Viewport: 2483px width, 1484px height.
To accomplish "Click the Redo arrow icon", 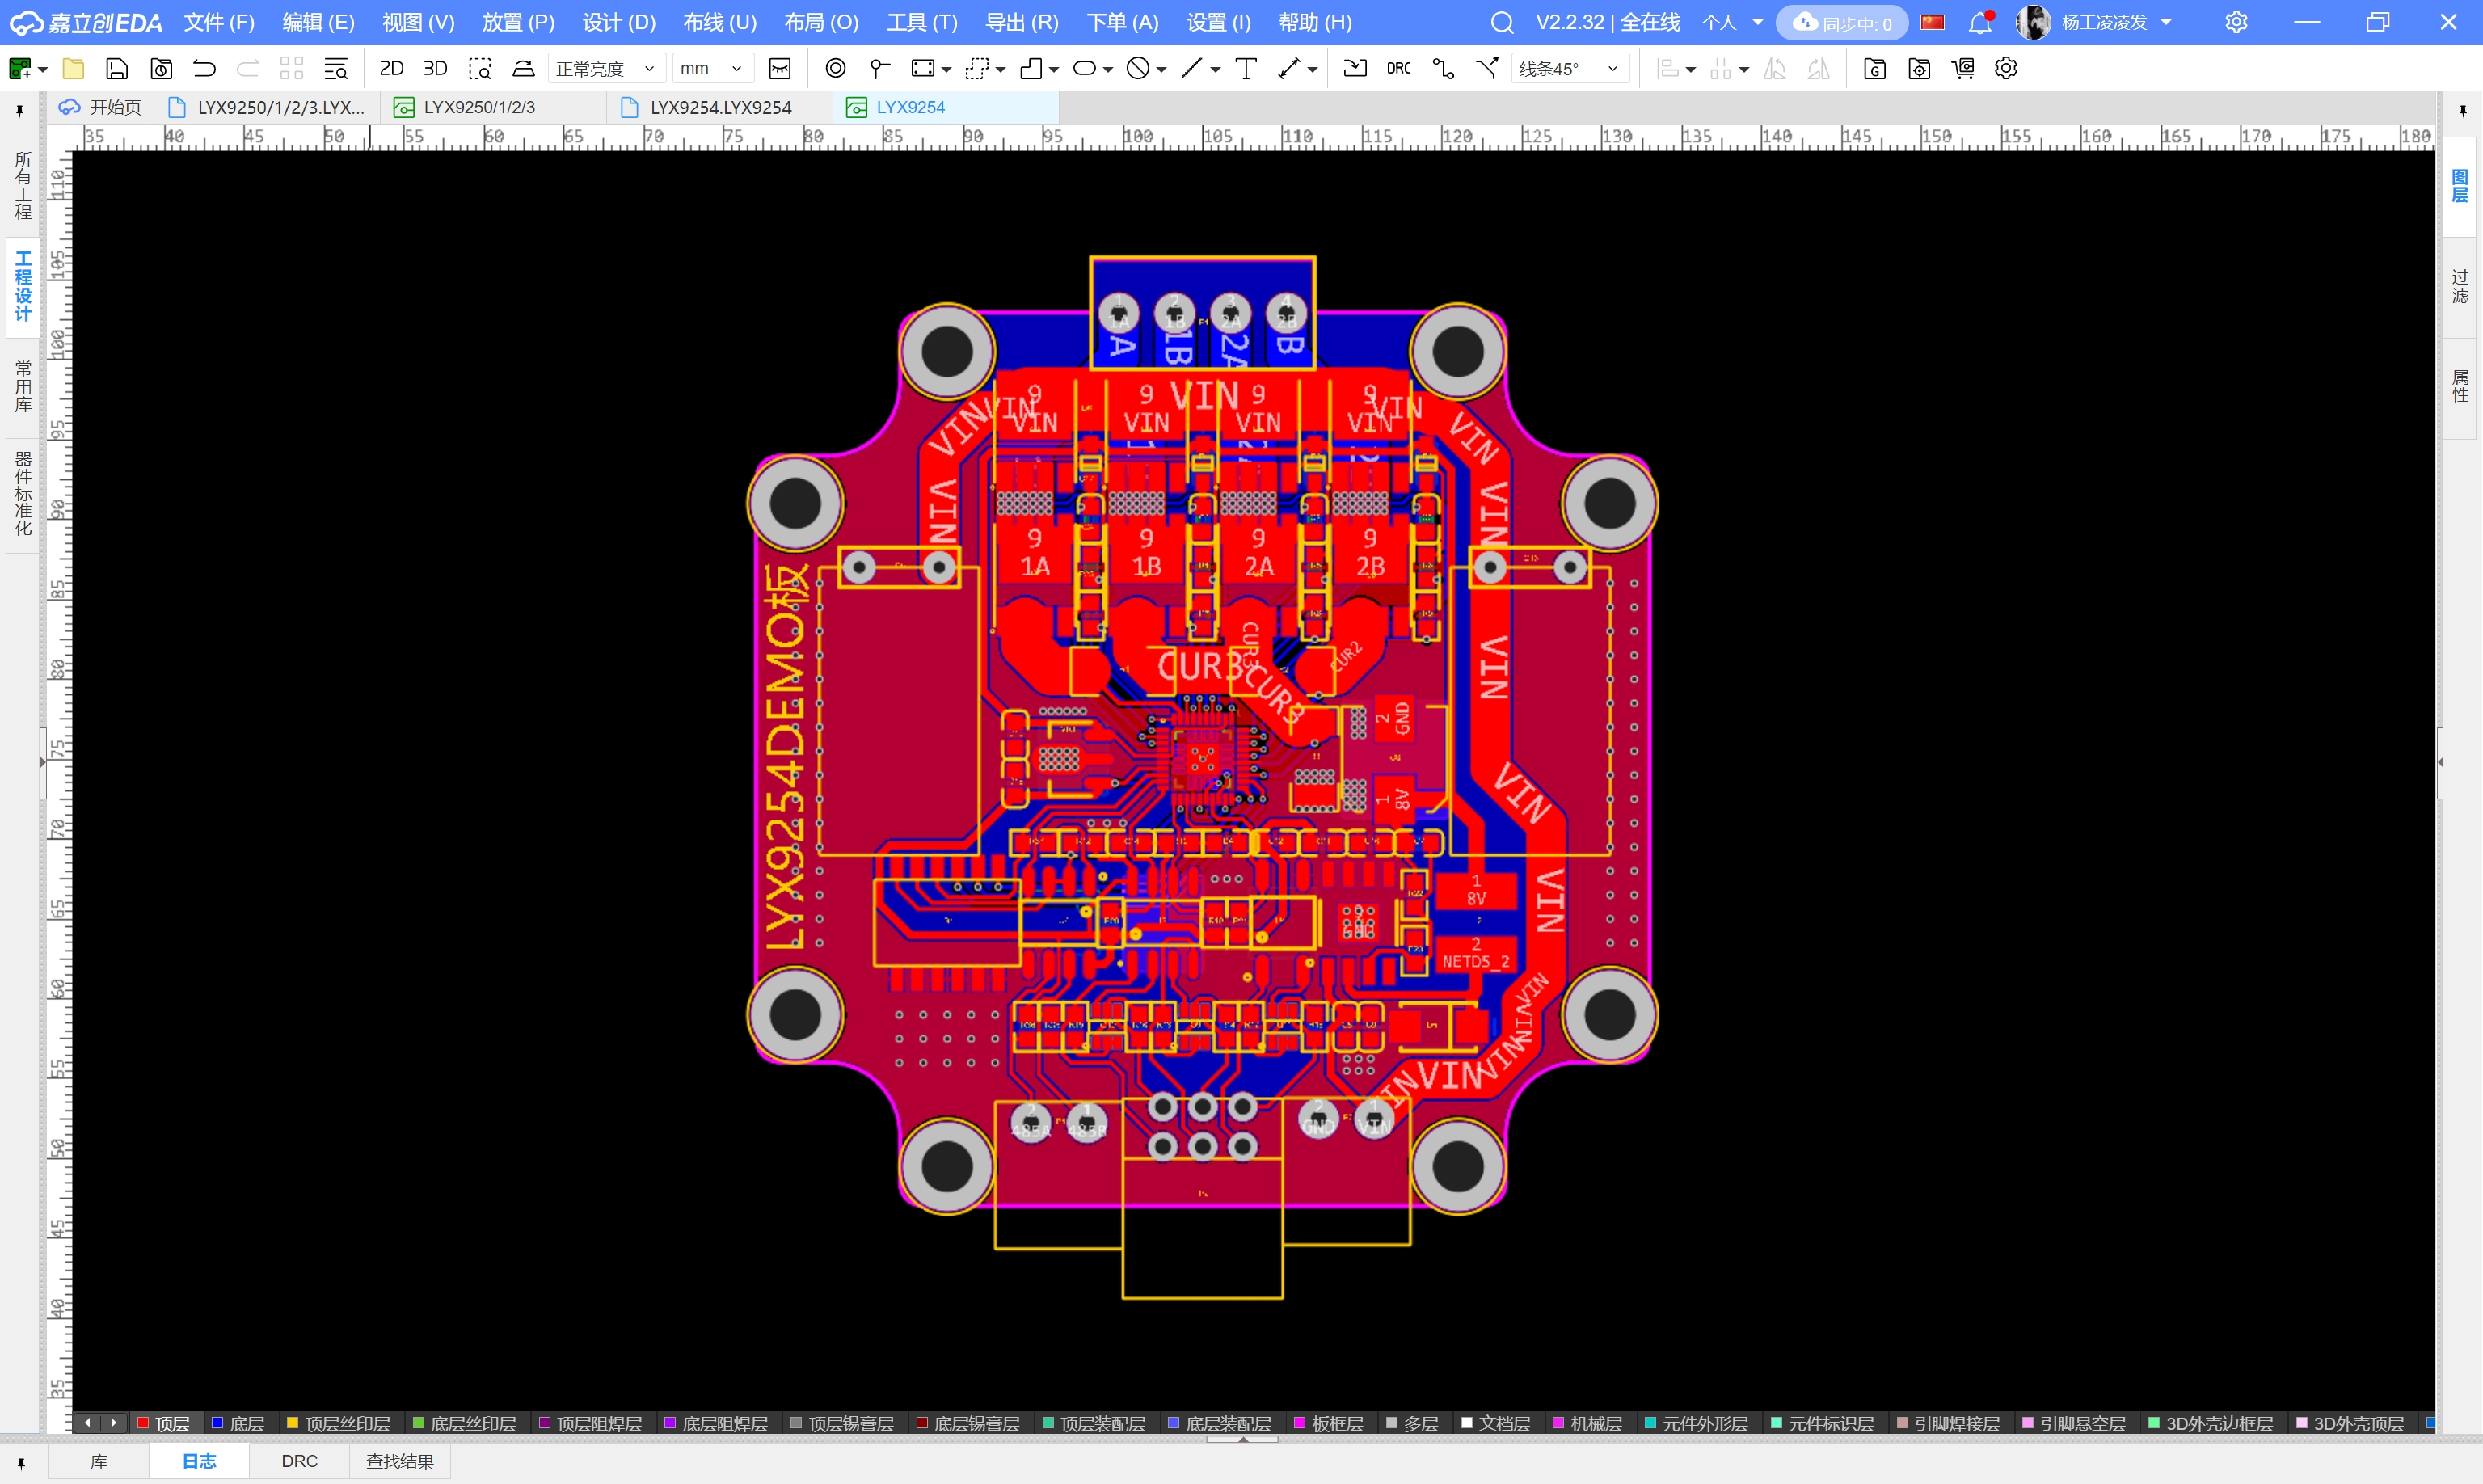I will pos(247,68).
